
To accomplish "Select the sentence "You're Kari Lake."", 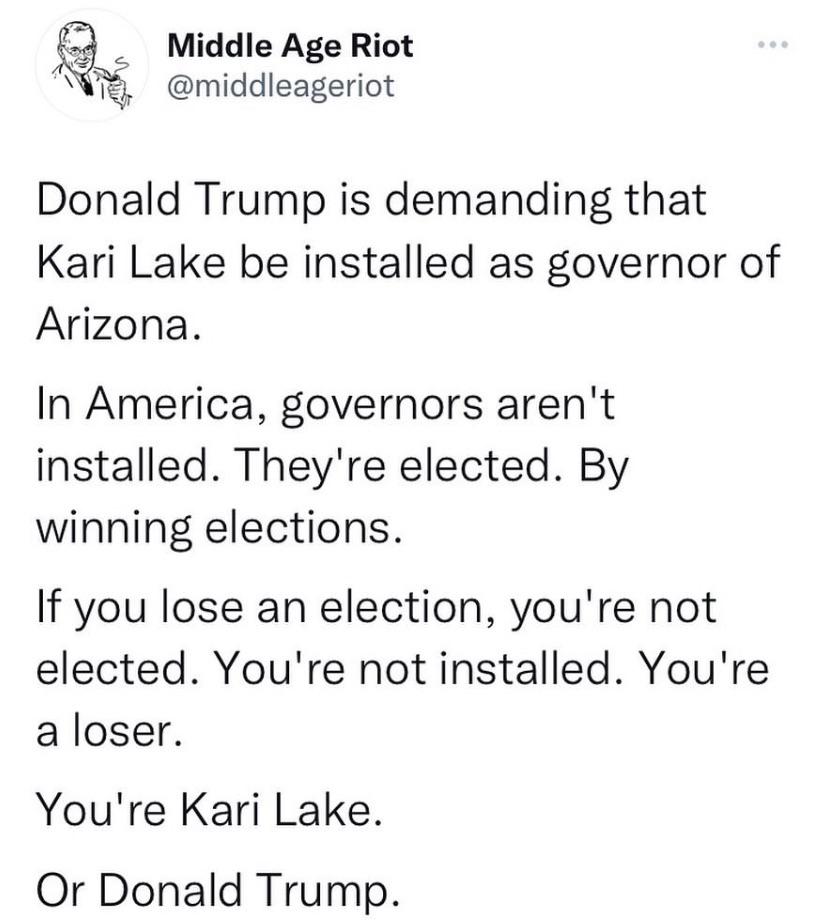I will coord(209,810).
